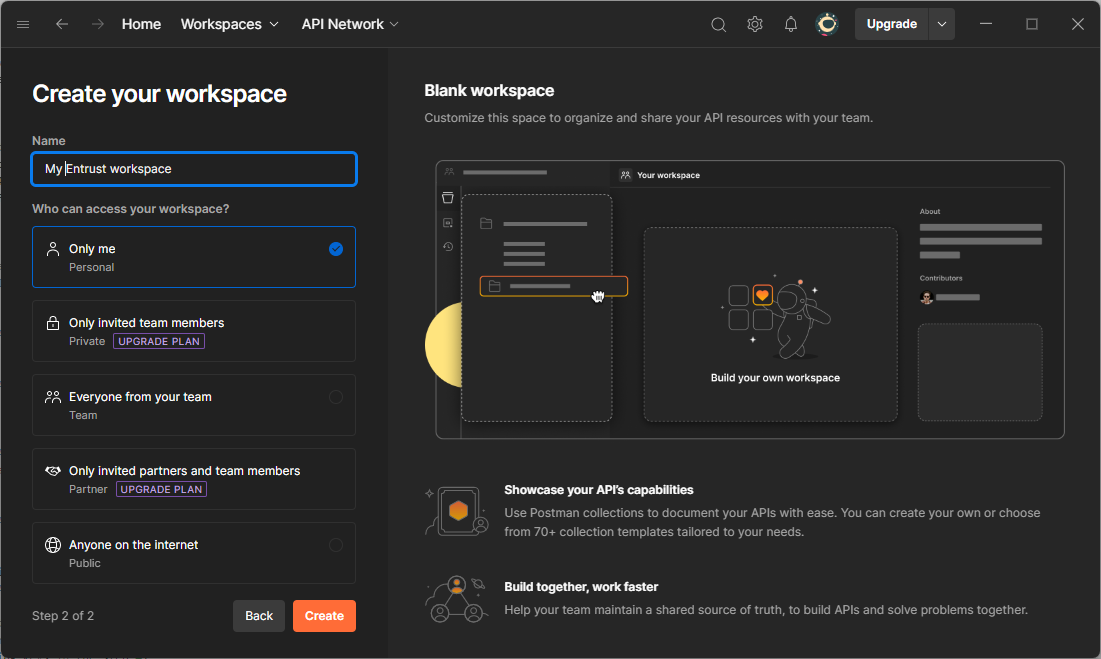
Task: Select the 'Only me' personal option
Action: (x=193, y=257)
